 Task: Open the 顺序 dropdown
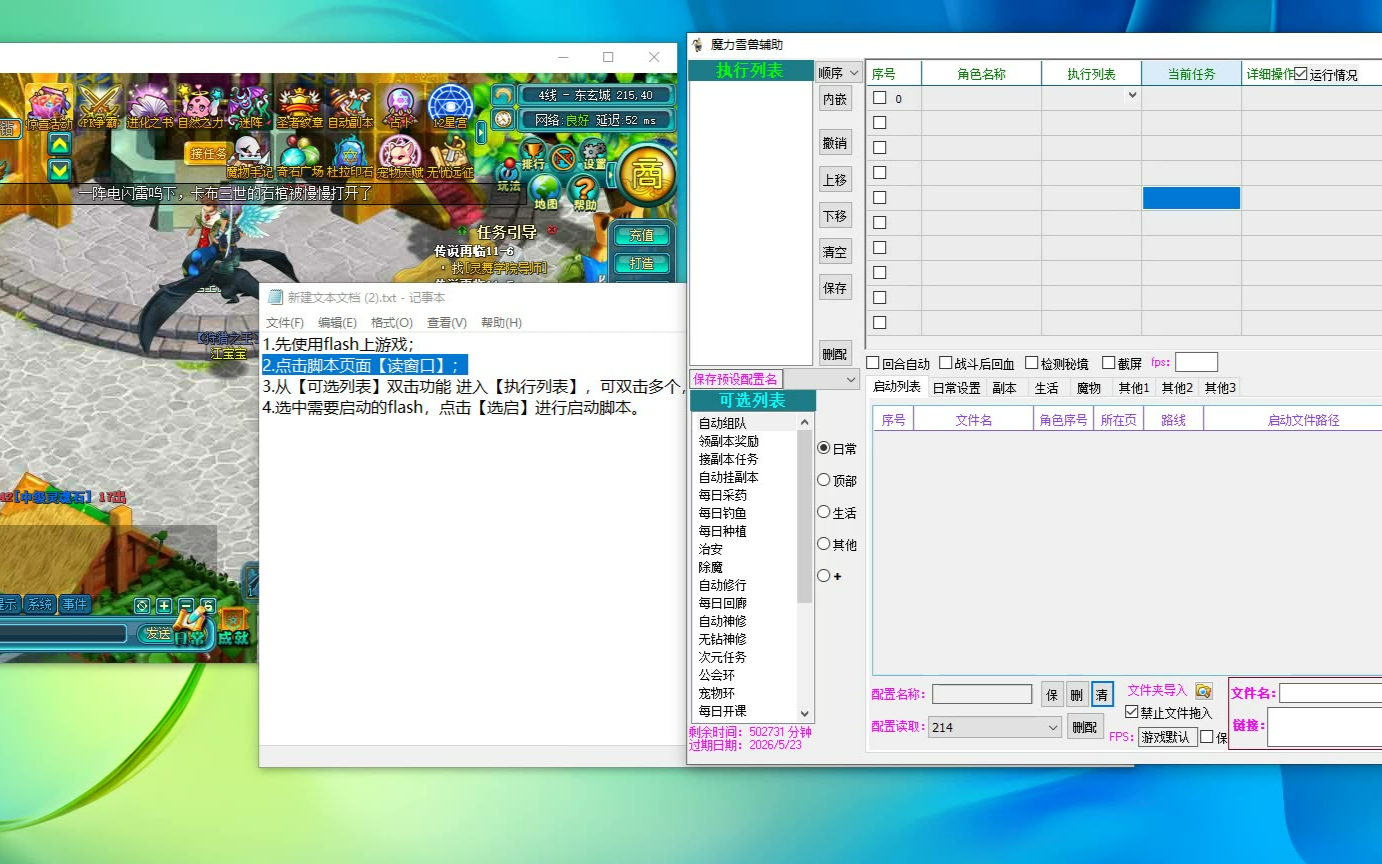point(839,72)
